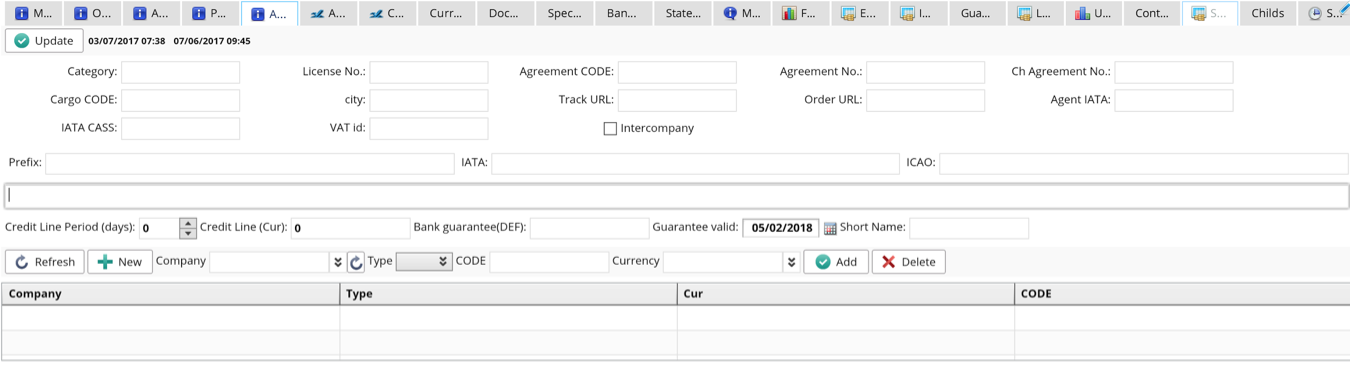Click the chart icon on the F... tab
The image size is (1350, 386).
789,14
